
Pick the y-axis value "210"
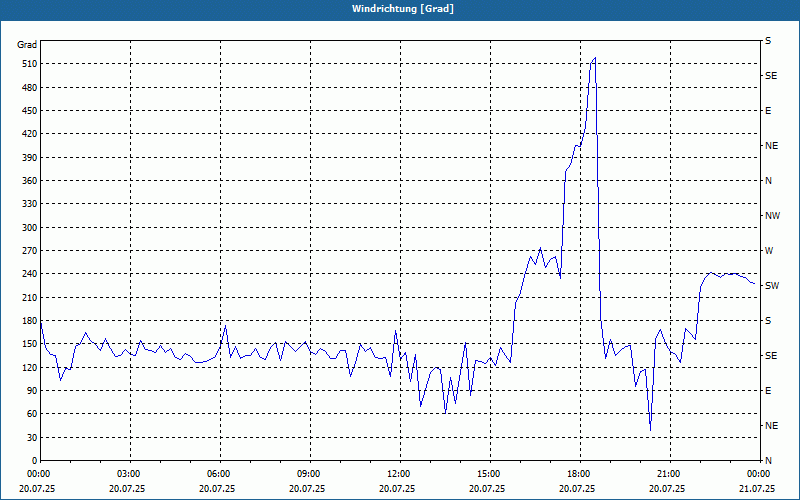coord(30,297)
